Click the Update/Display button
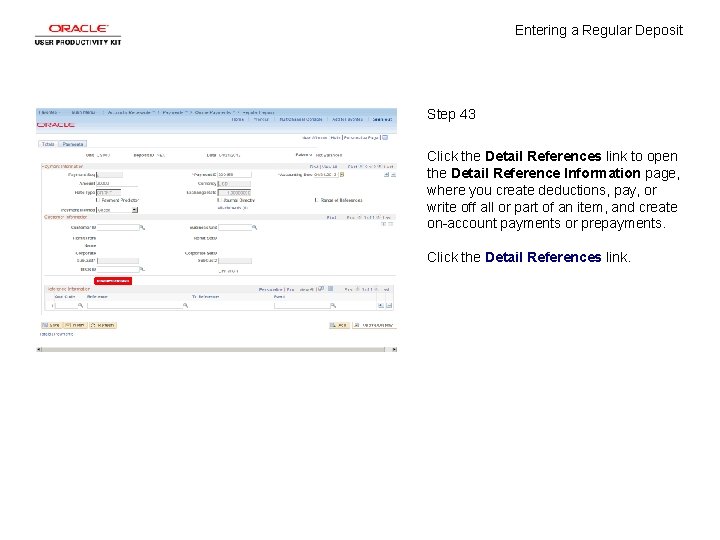Image resolution: width=720 pixels, height=540 pixels. tap(374, 325)
